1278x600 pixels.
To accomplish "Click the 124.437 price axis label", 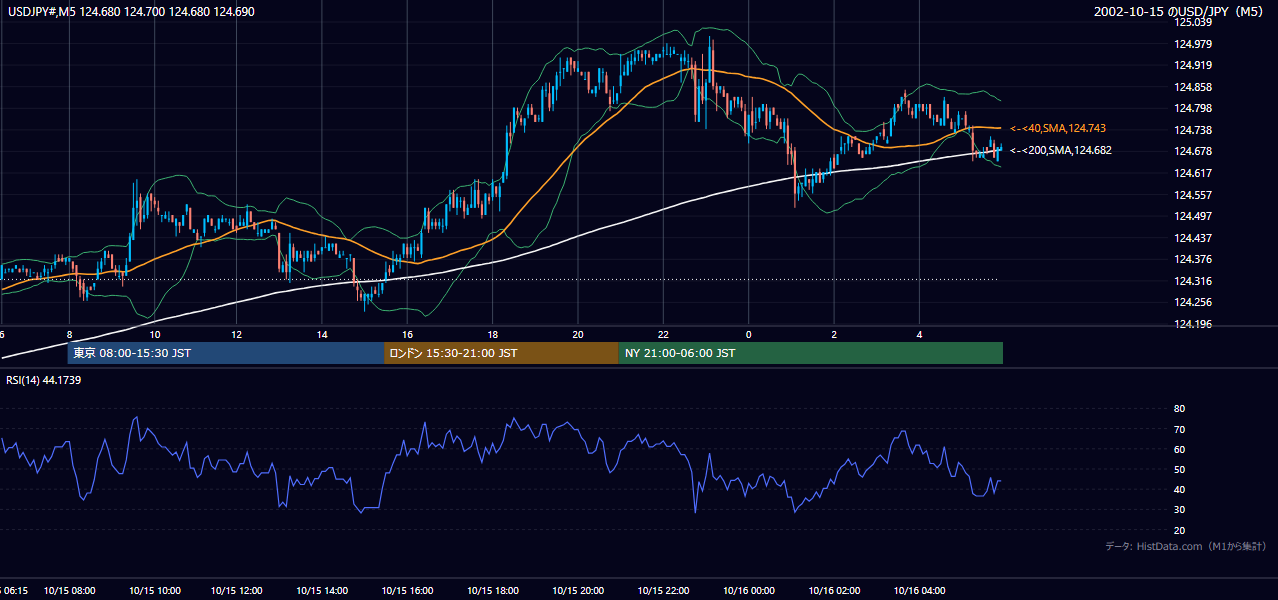I will pyautogui.click(x=1195, y=238).
